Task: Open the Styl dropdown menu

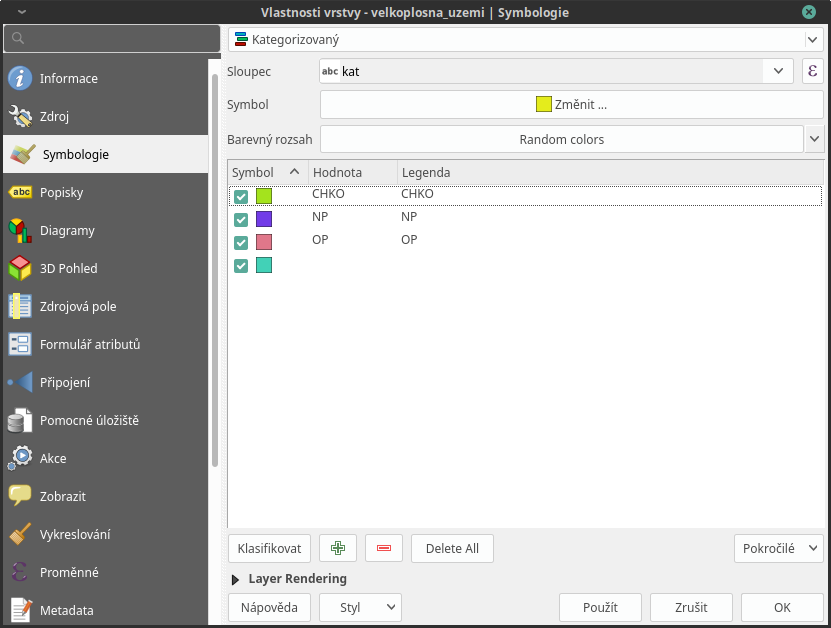Action: (360, 607)
